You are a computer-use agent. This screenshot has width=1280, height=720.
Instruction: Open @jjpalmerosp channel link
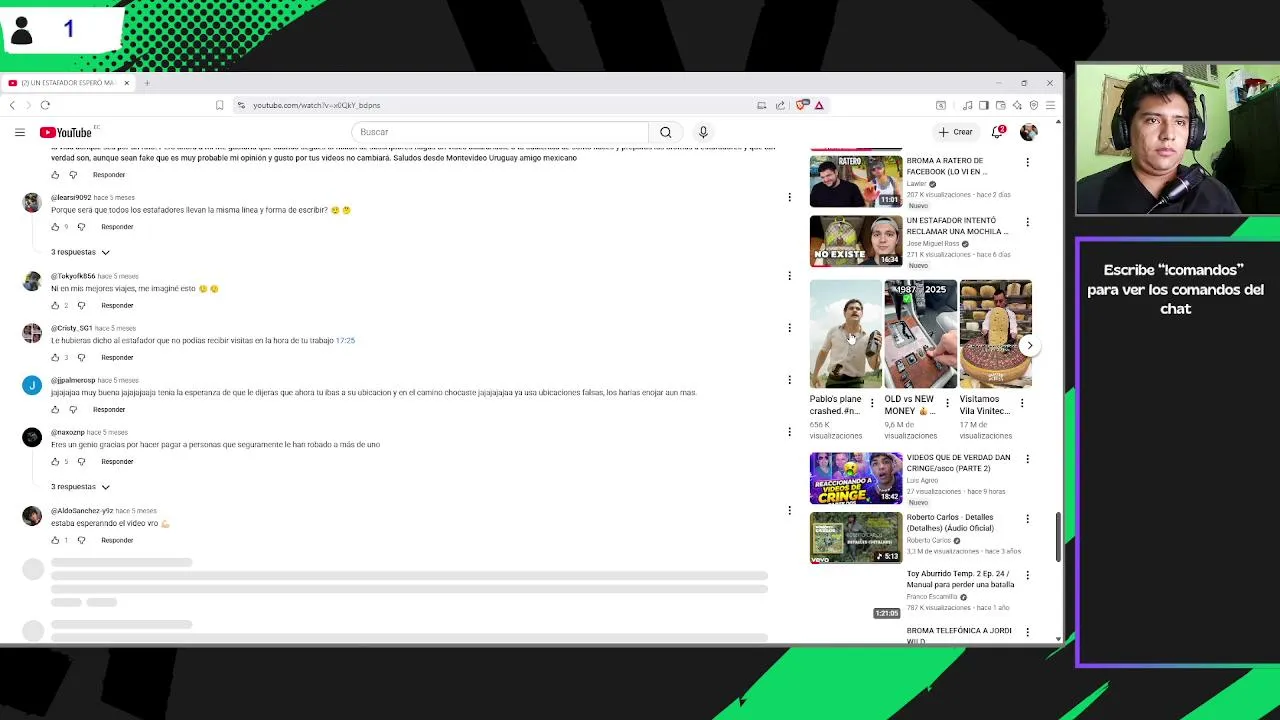[x=73, y=380]
